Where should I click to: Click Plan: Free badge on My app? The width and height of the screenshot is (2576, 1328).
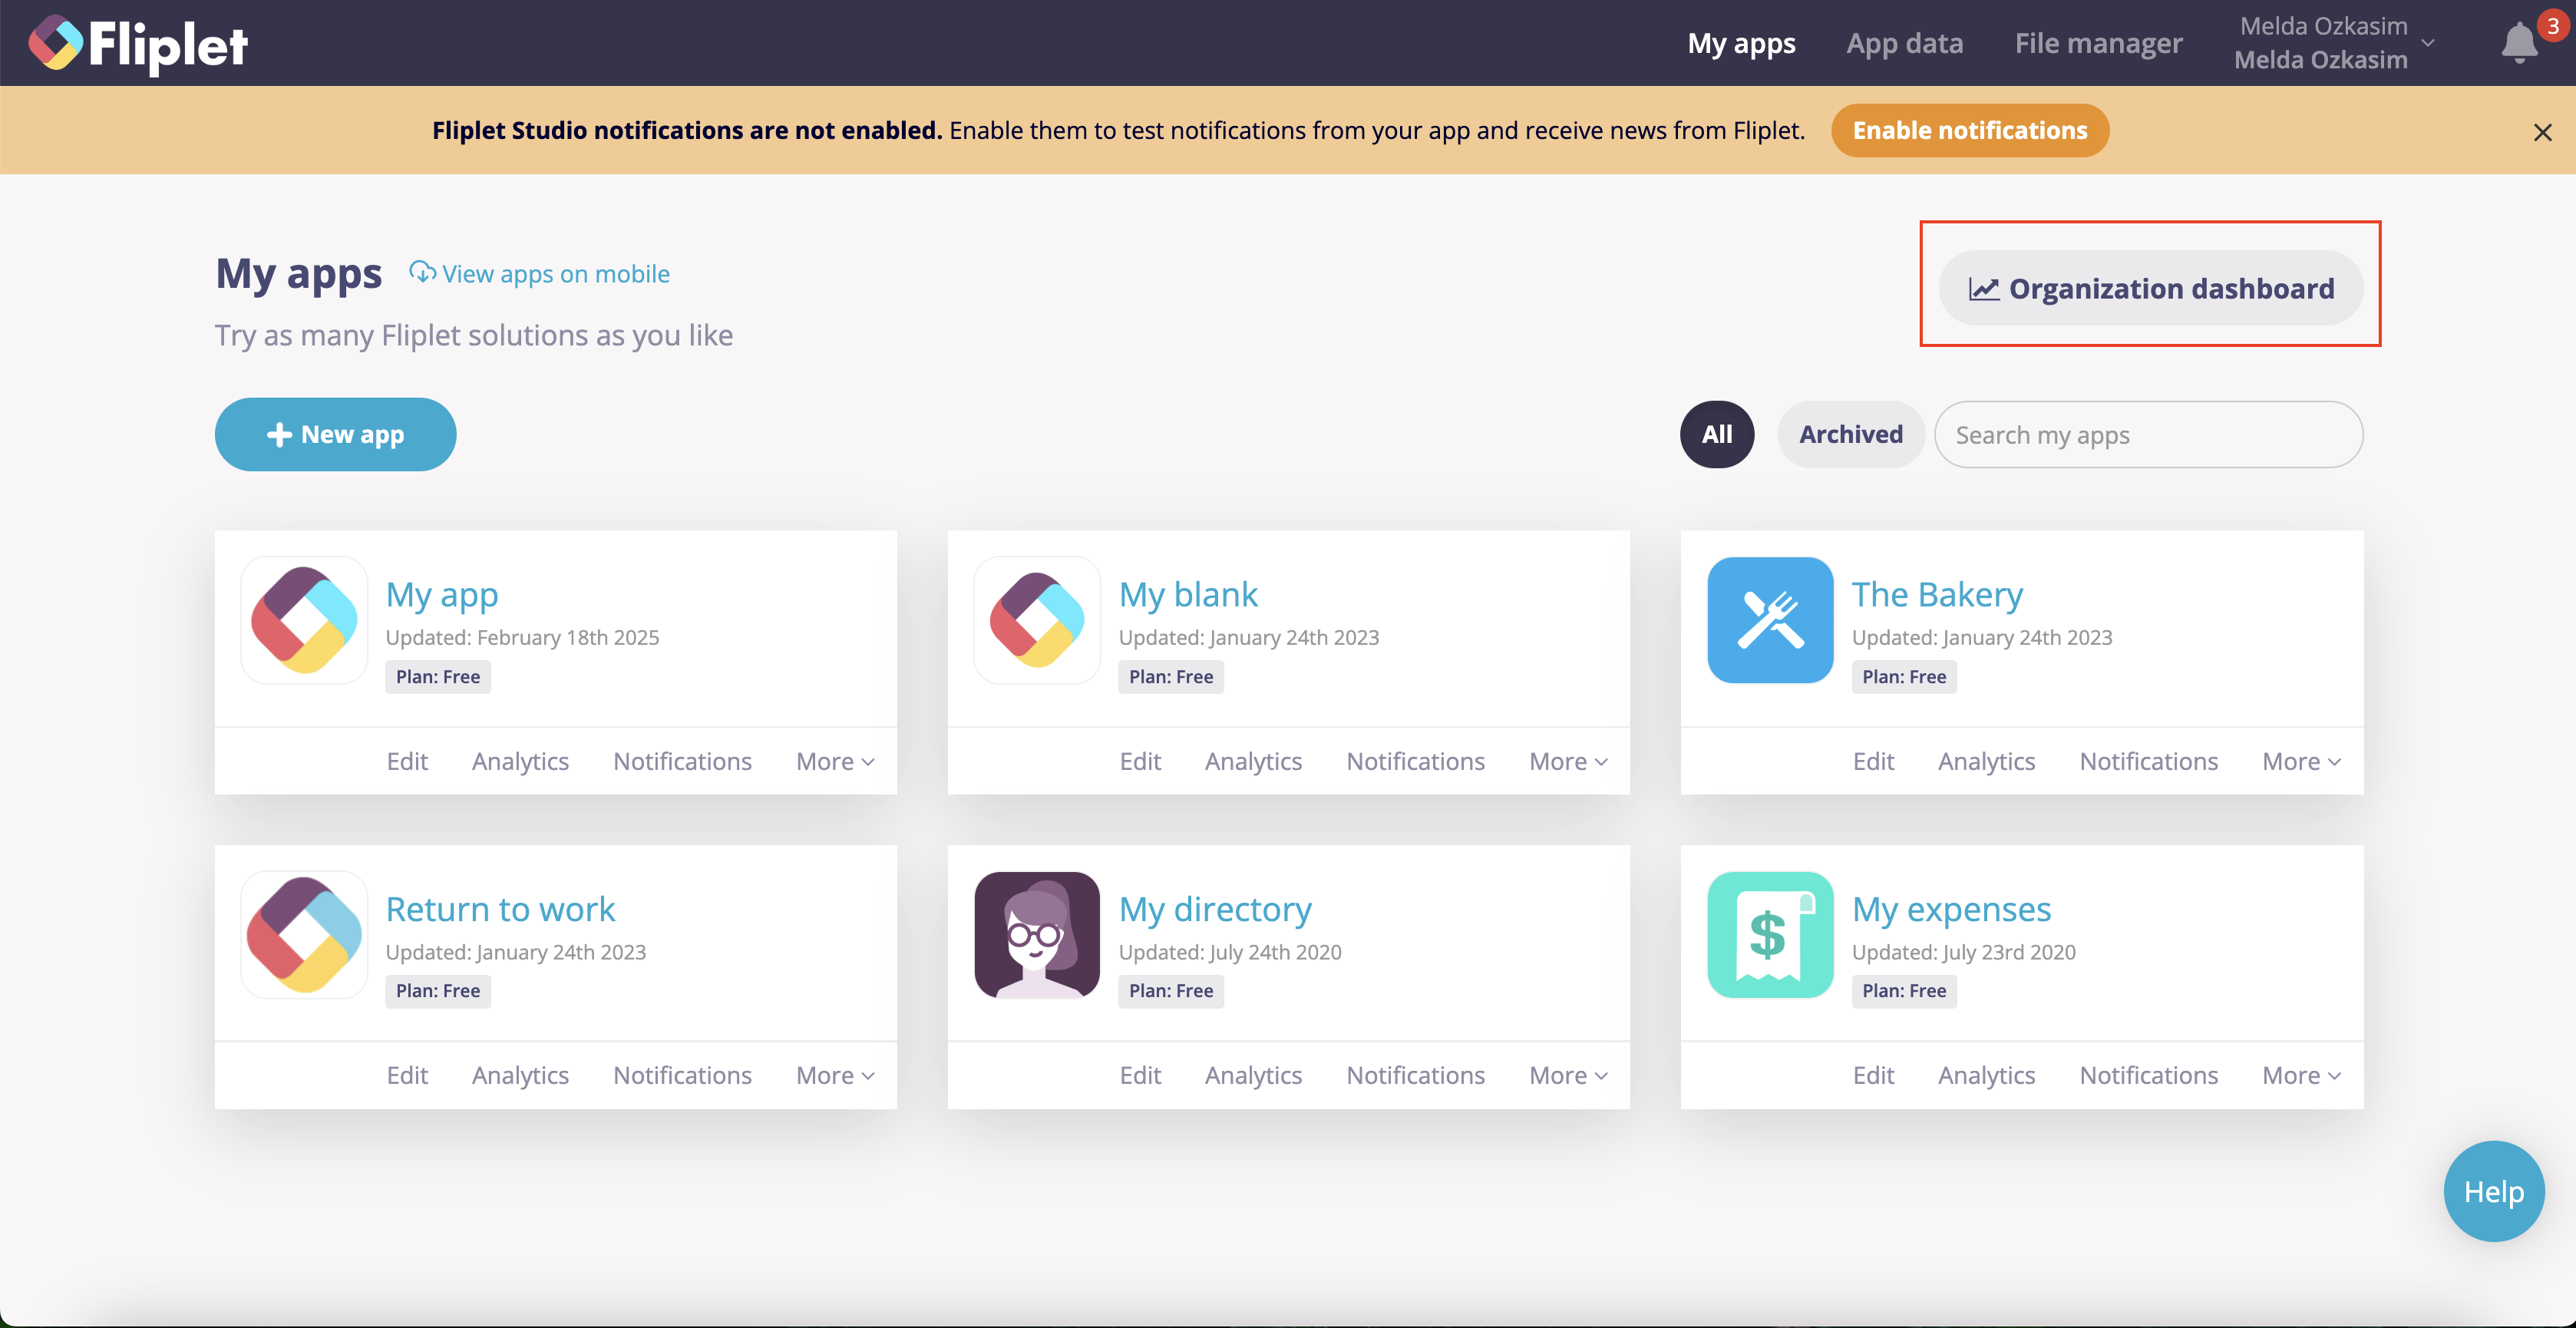438,677
